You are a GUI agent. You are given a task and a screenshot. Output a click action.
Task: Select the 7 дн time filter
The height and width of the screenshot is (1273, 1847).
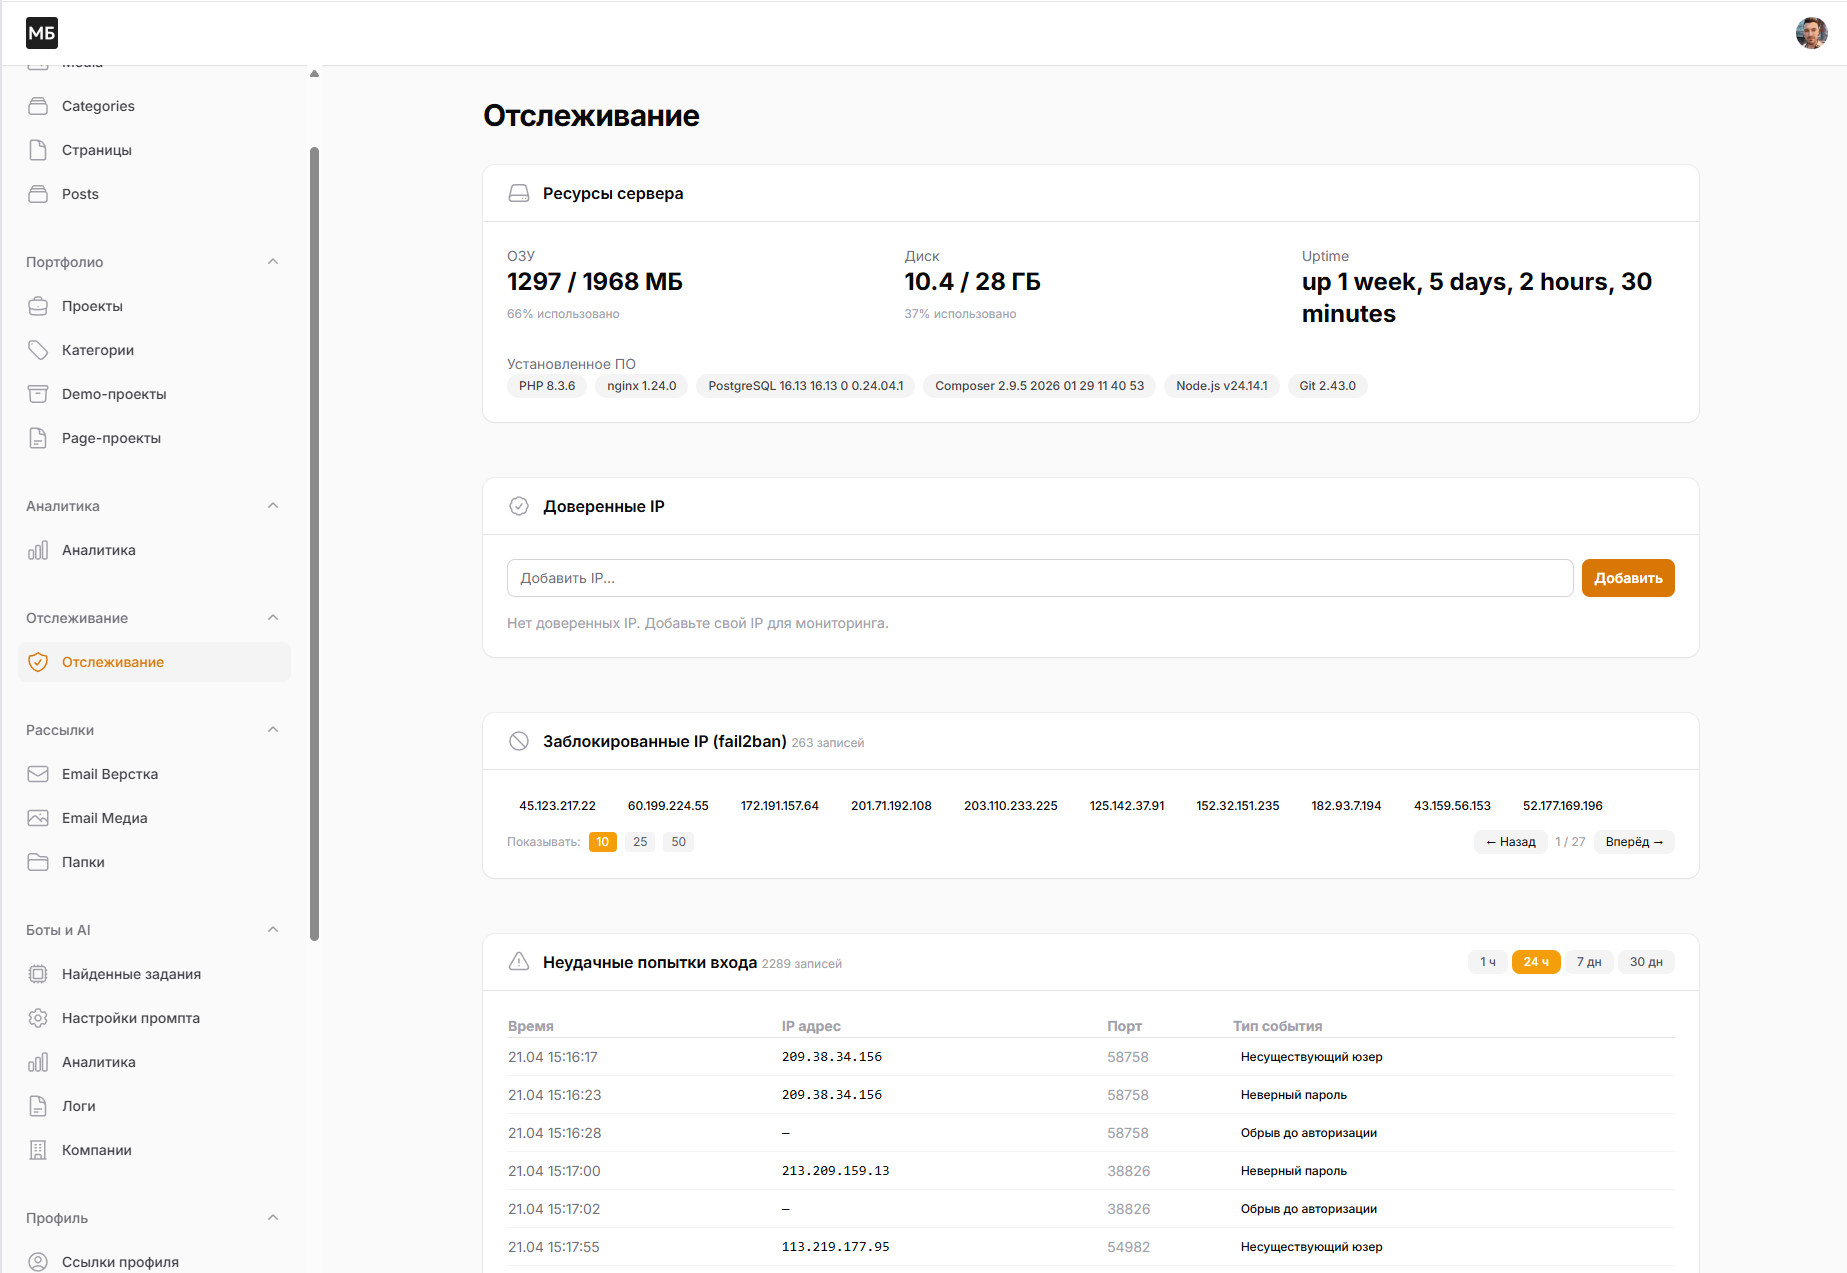(1589, 961)
